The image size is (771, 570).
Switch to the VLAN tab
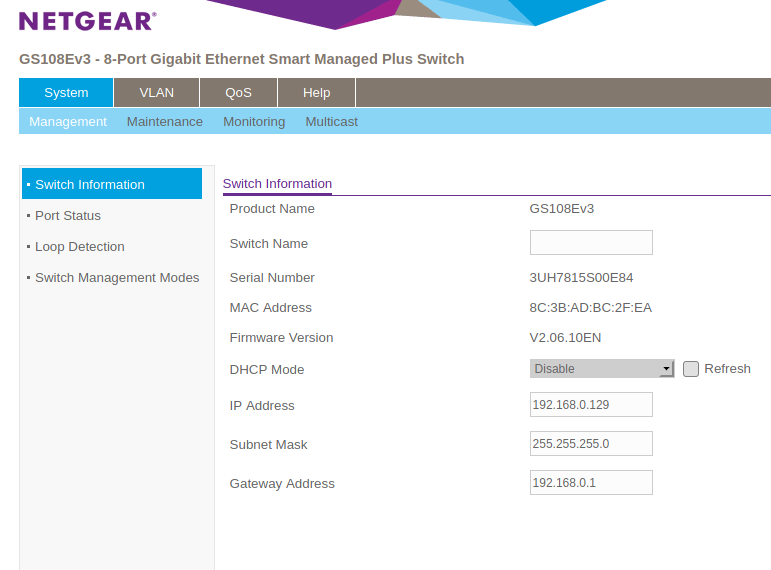tap(156, 93)
